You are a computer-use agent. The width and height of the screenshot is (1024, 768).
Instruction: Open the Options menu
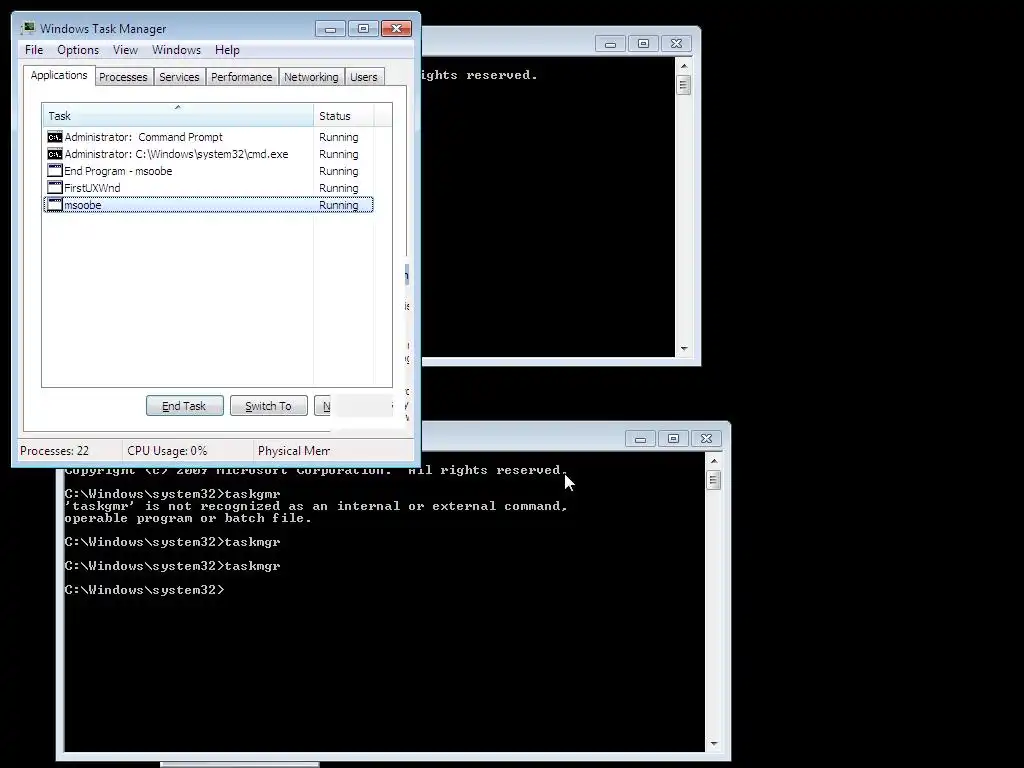78,50
